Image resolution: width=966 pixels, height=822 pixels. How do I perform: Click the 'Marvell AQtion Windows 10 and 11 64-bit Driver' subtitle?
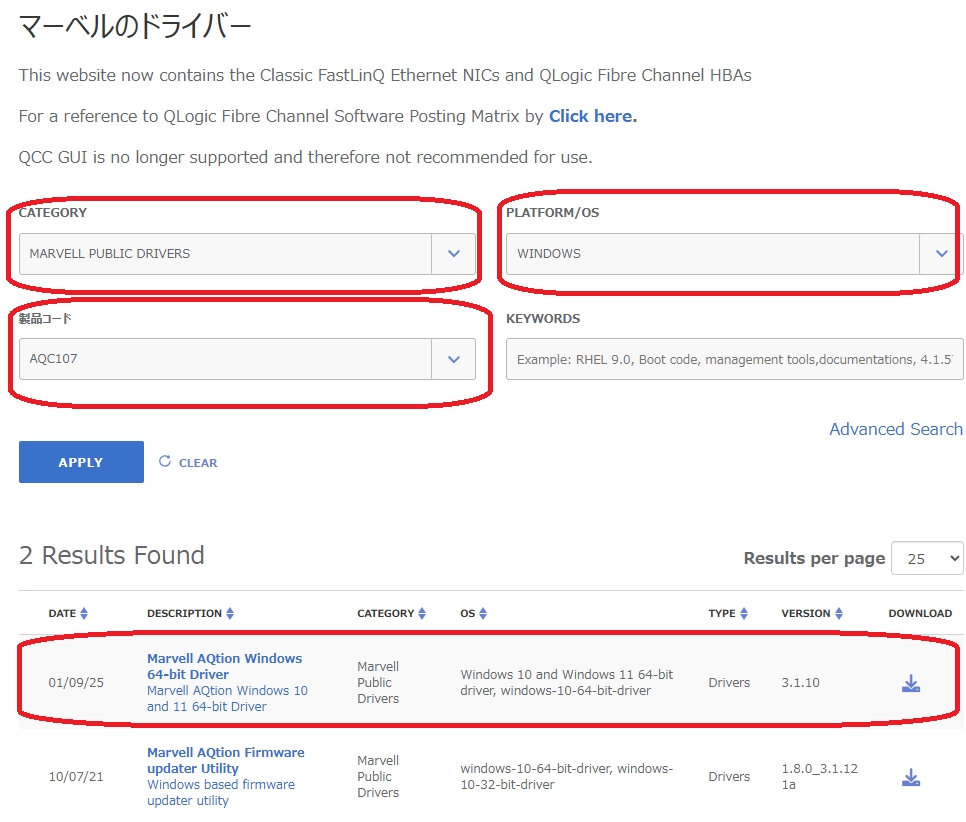coord(227,699)
